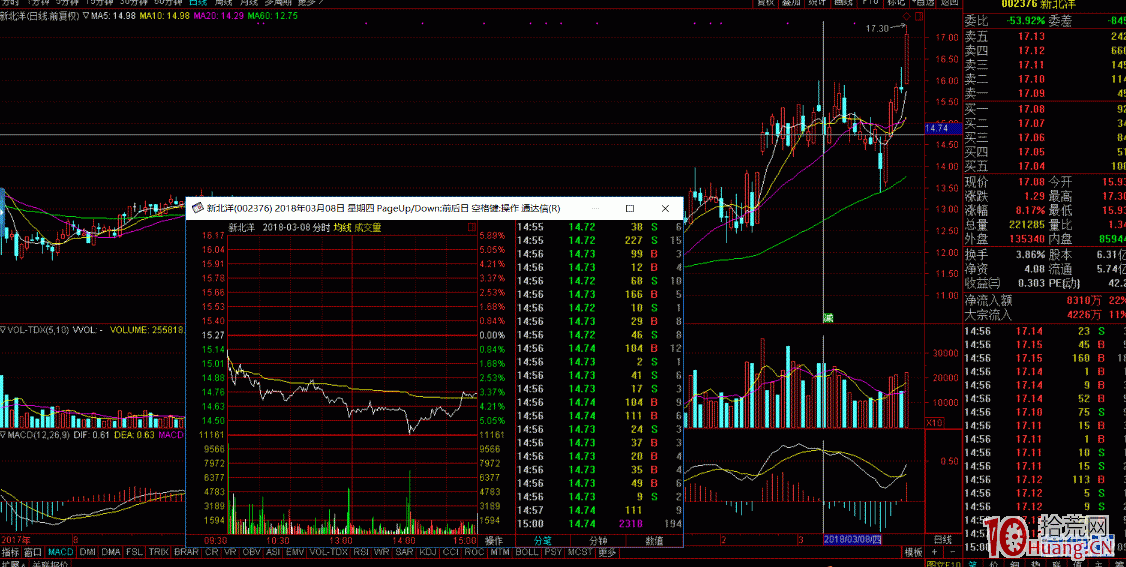This screenshot has width=1126, height=567.
Task: Click the red diamond icon above the chart
Action: (x=906, y=16)
